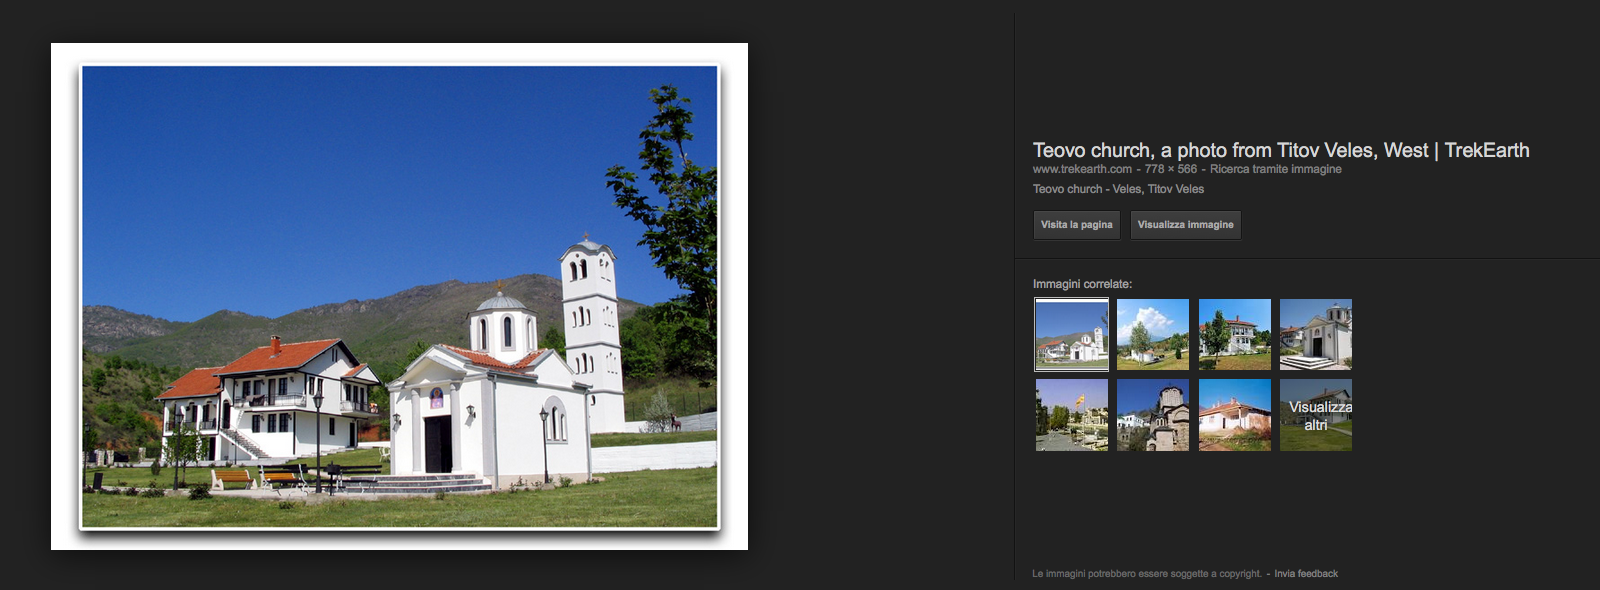Open related thumbnail with the flag on a street
The image size is (1600, 590).
[1072, 415]
